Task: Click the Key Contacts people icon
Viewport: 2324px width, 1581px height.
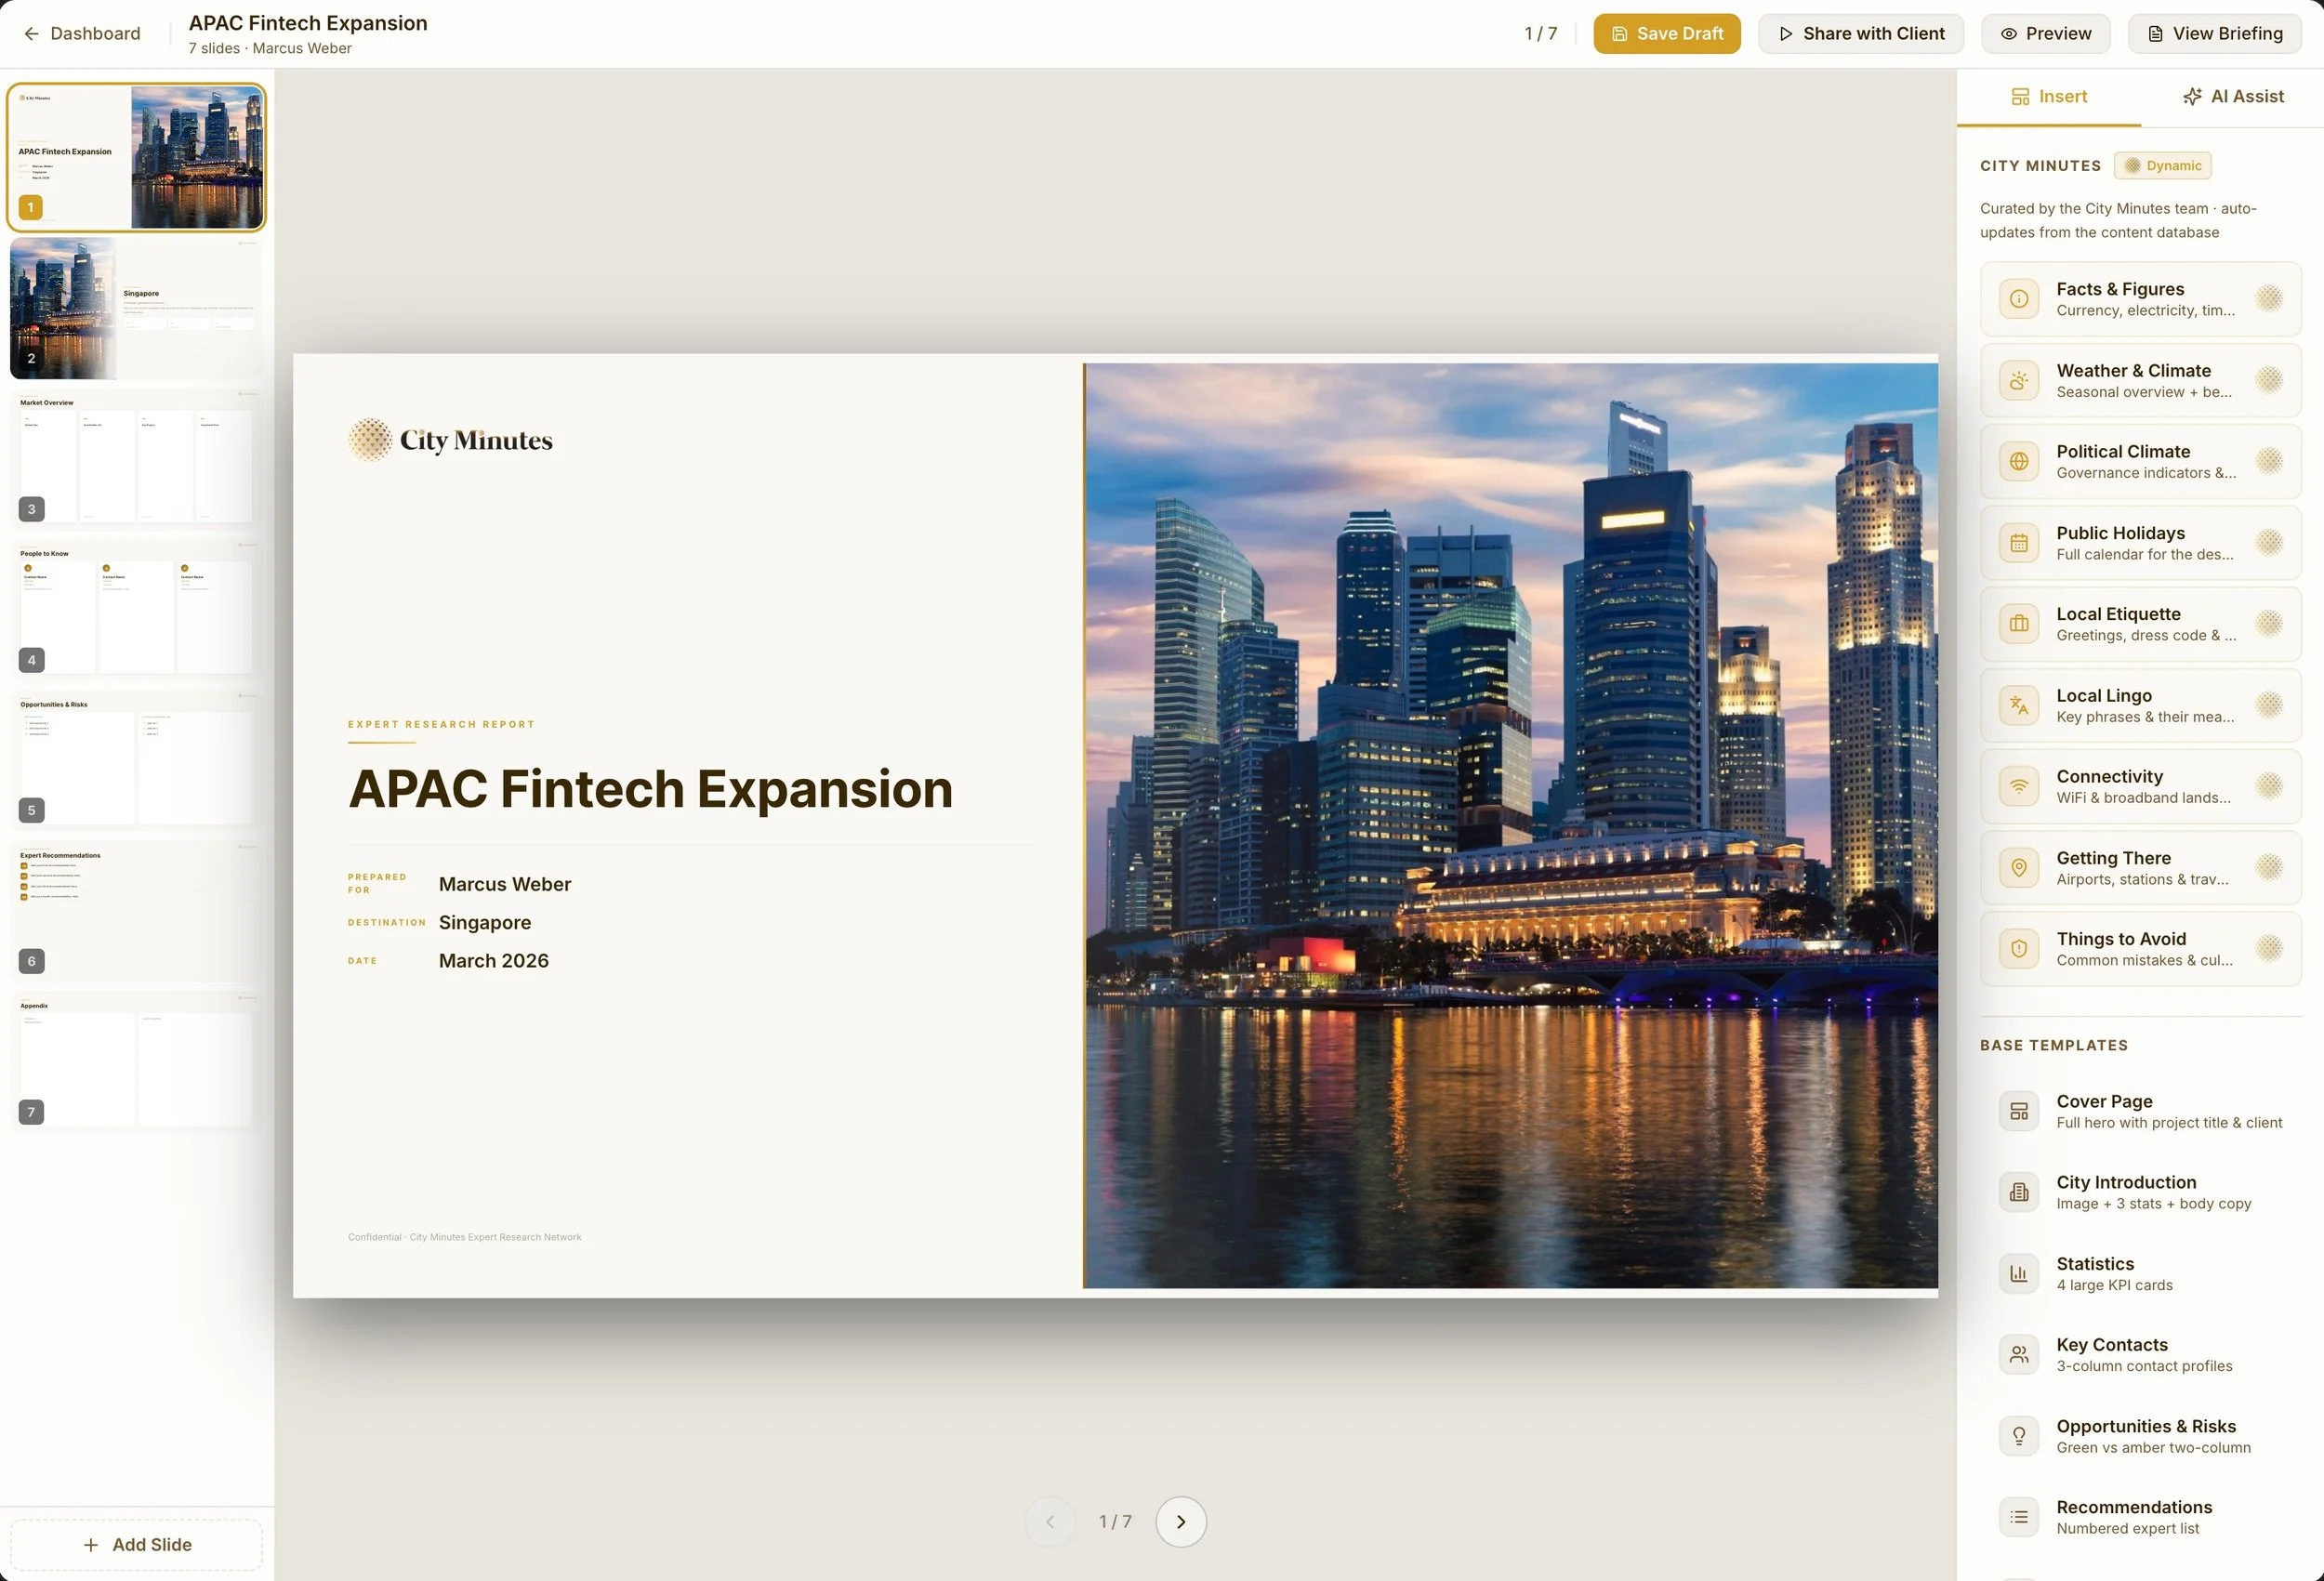Action: (x=2018, y=1355)
